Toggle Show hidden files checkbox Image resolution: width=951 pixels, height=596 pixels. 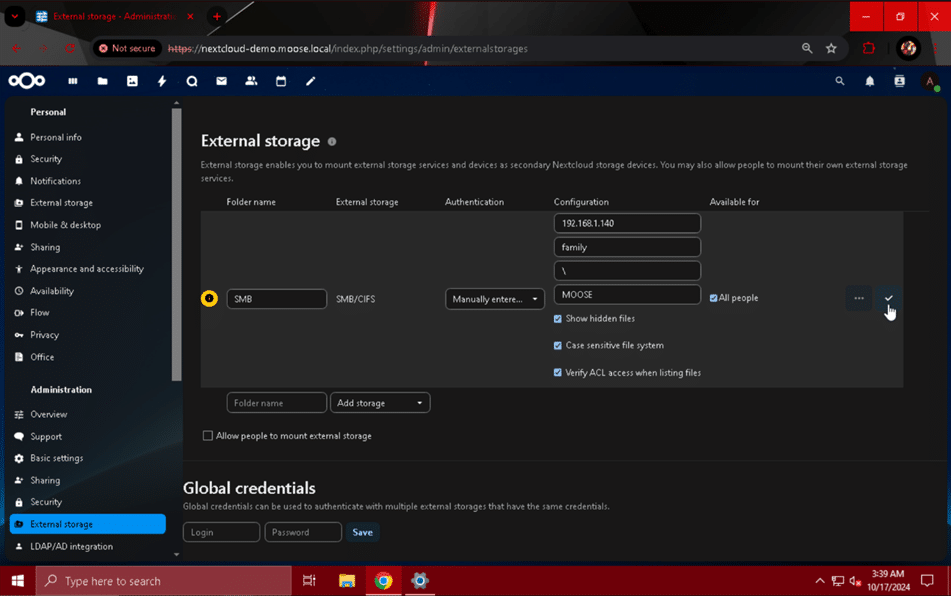tap(557, 319)
